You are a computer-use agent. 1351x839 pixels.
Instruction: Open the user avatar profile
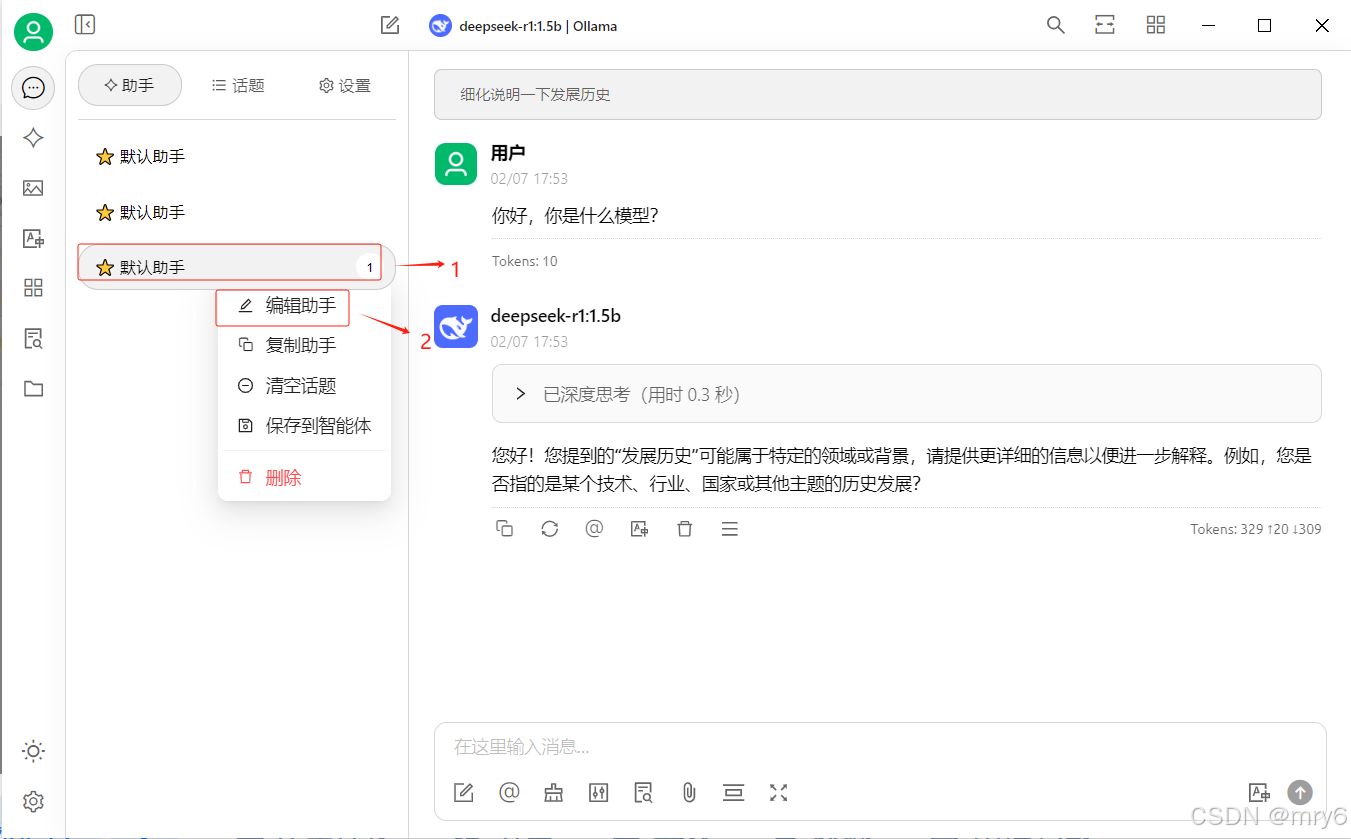coord(33,32)
